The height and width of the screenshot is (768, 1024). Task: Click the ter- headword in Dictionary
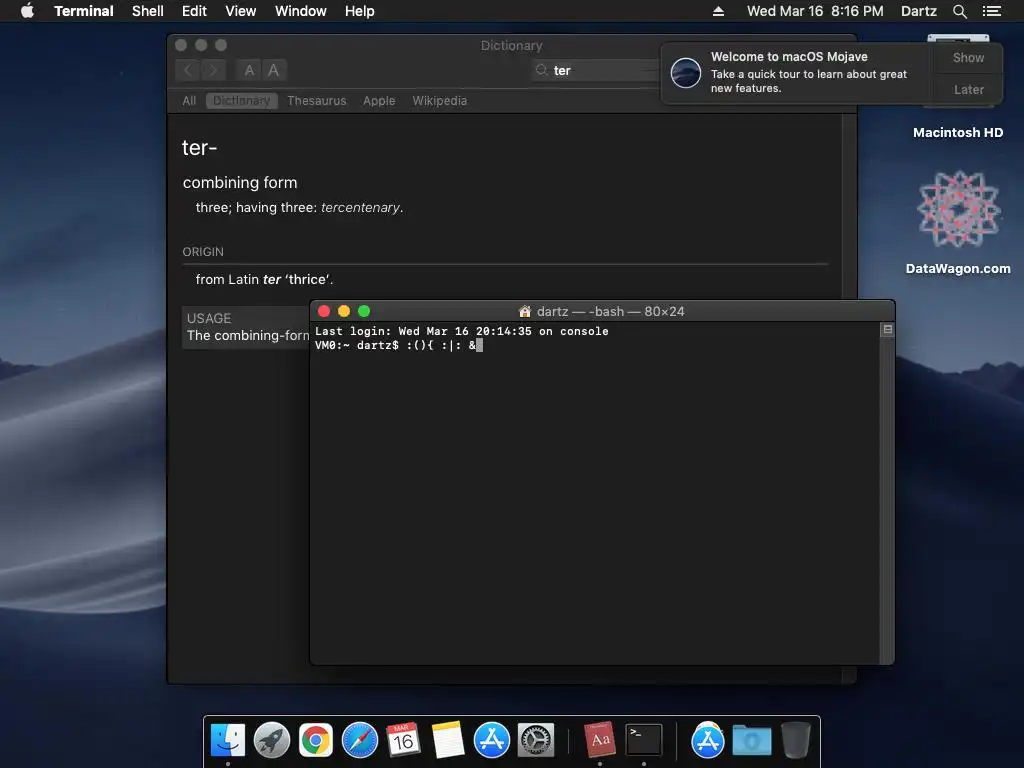click(199, 148)
